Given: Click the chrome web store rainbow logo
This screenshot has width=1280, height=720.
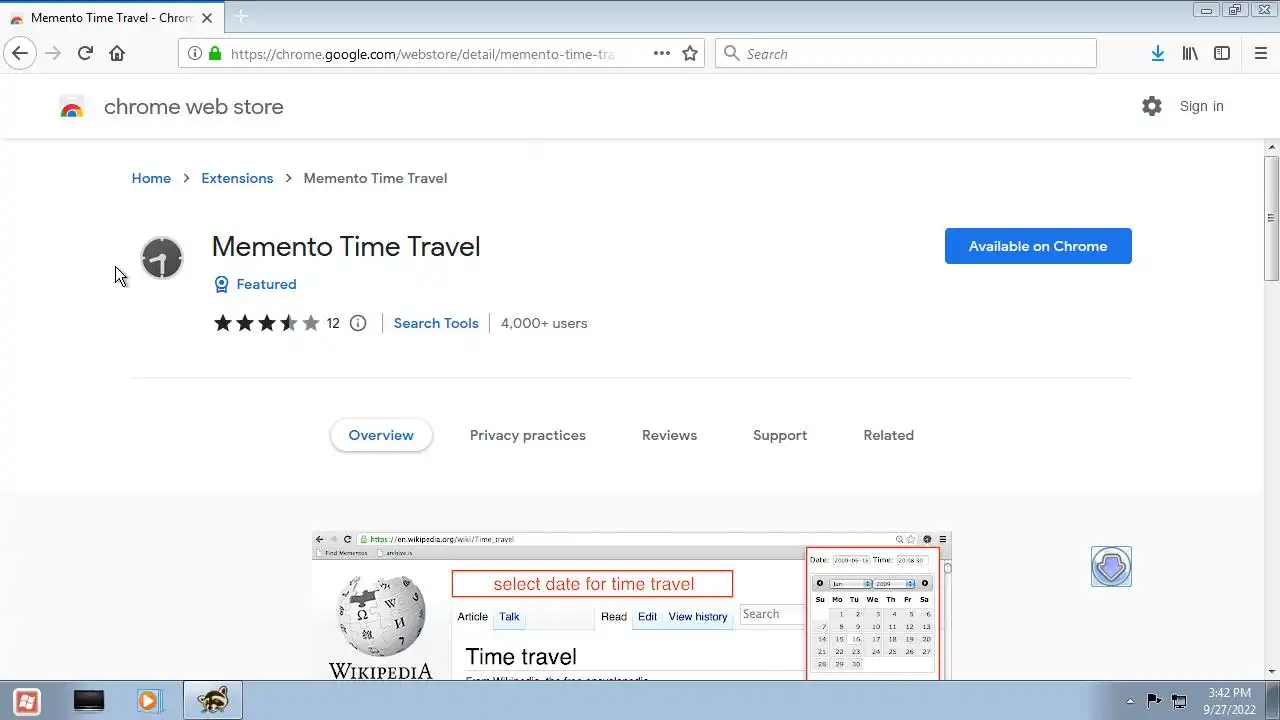Looking at the screenshot, I should point(72,107).
